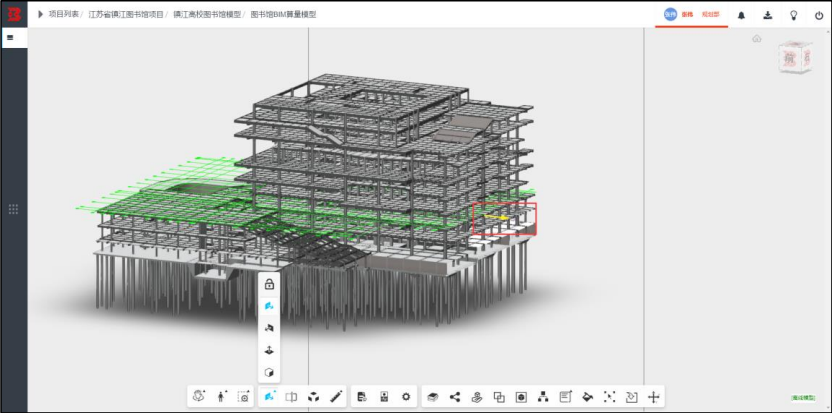Click the rotate document icon
This screenshot has width=832, height=413.
click(x=631, y=396)
